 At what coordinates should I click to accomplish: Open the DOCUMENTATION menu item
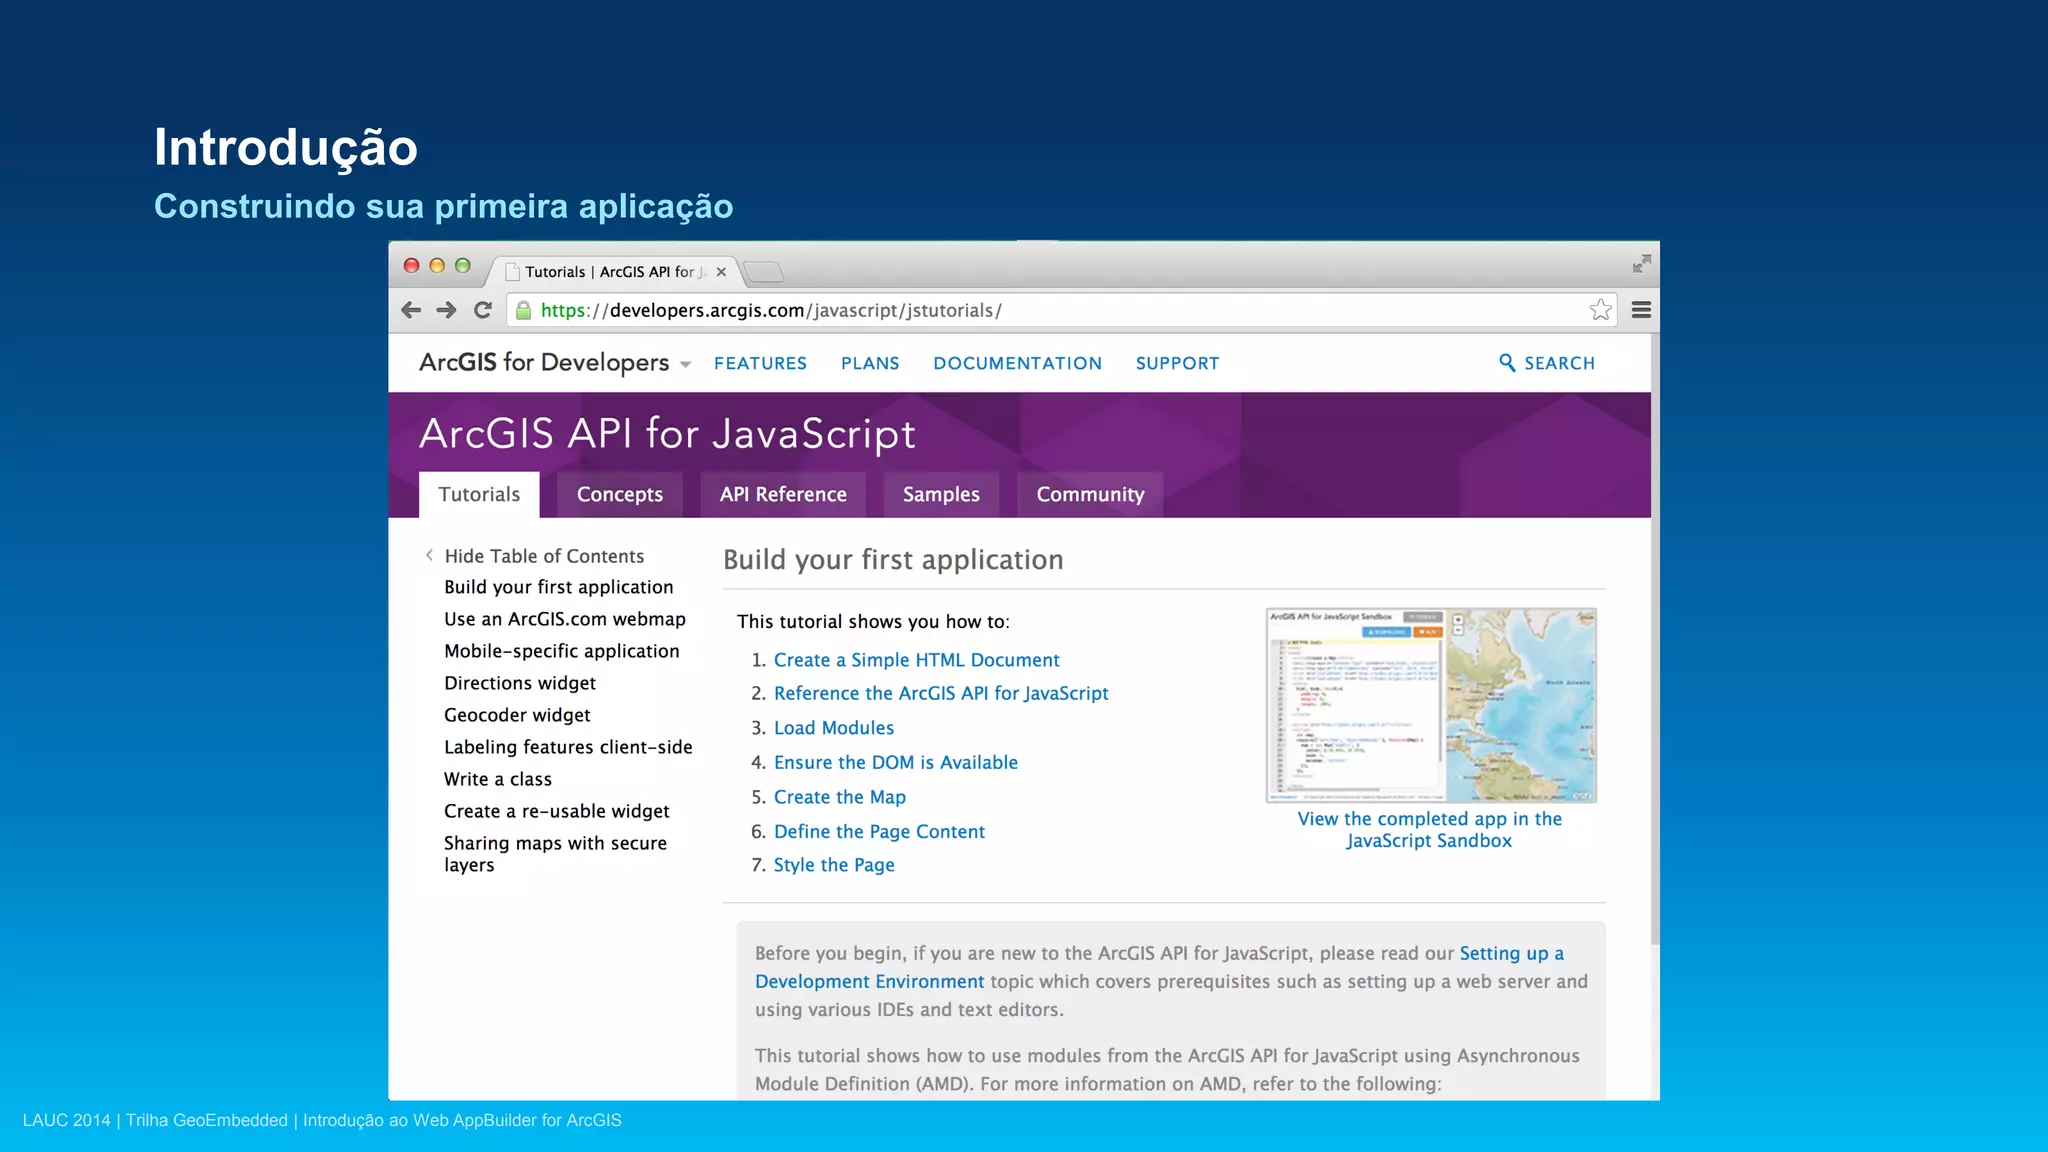pos(1017,363)
